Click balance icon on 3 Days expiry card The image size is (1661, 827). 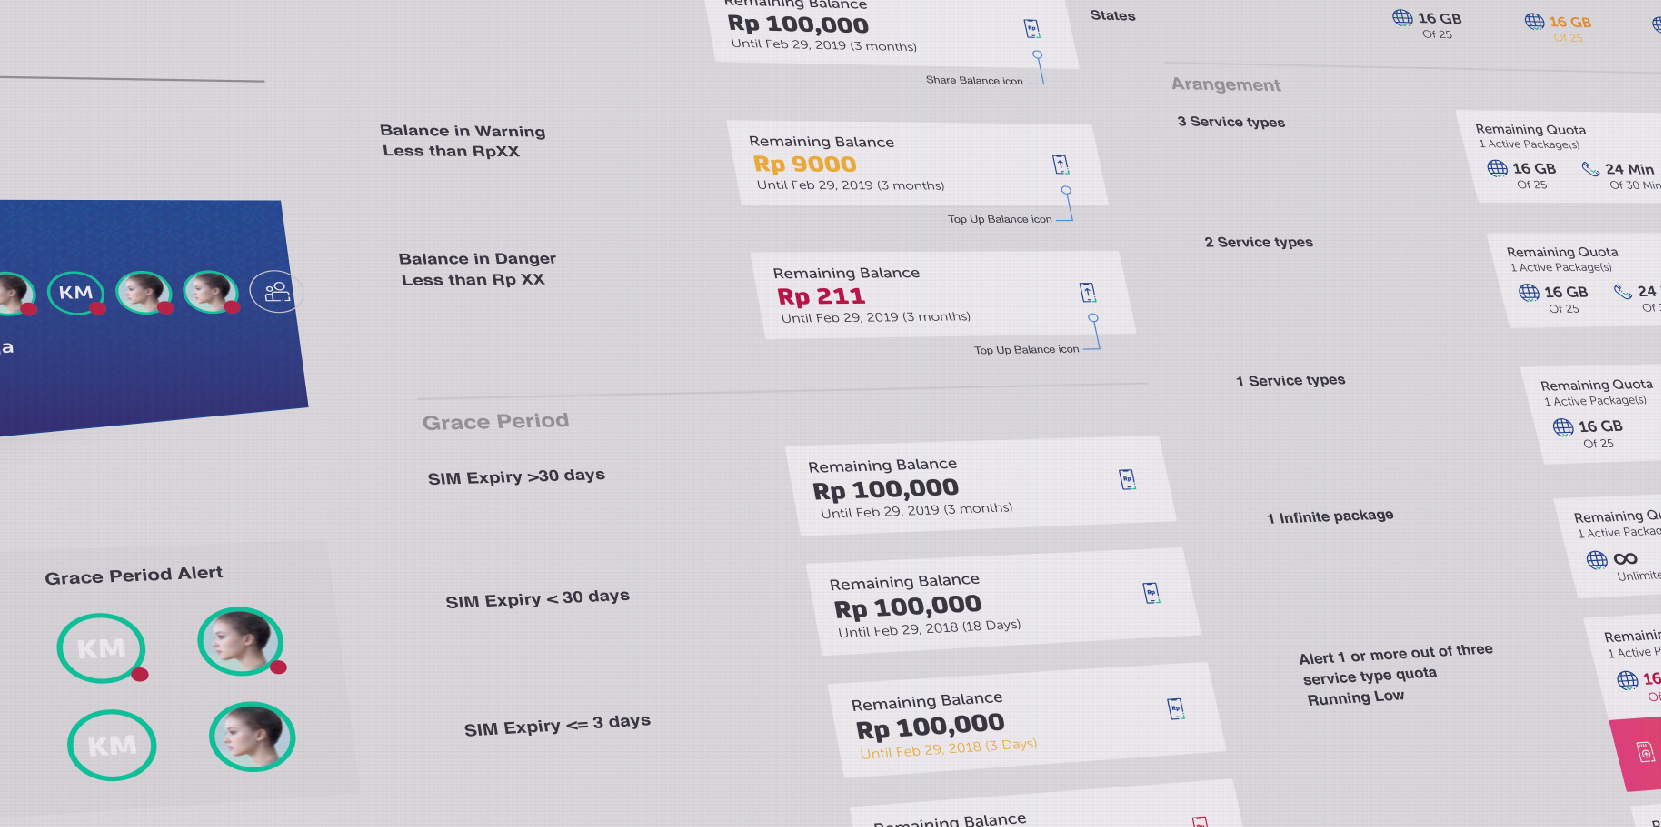pyautogui.click(x=1176, y=709)
